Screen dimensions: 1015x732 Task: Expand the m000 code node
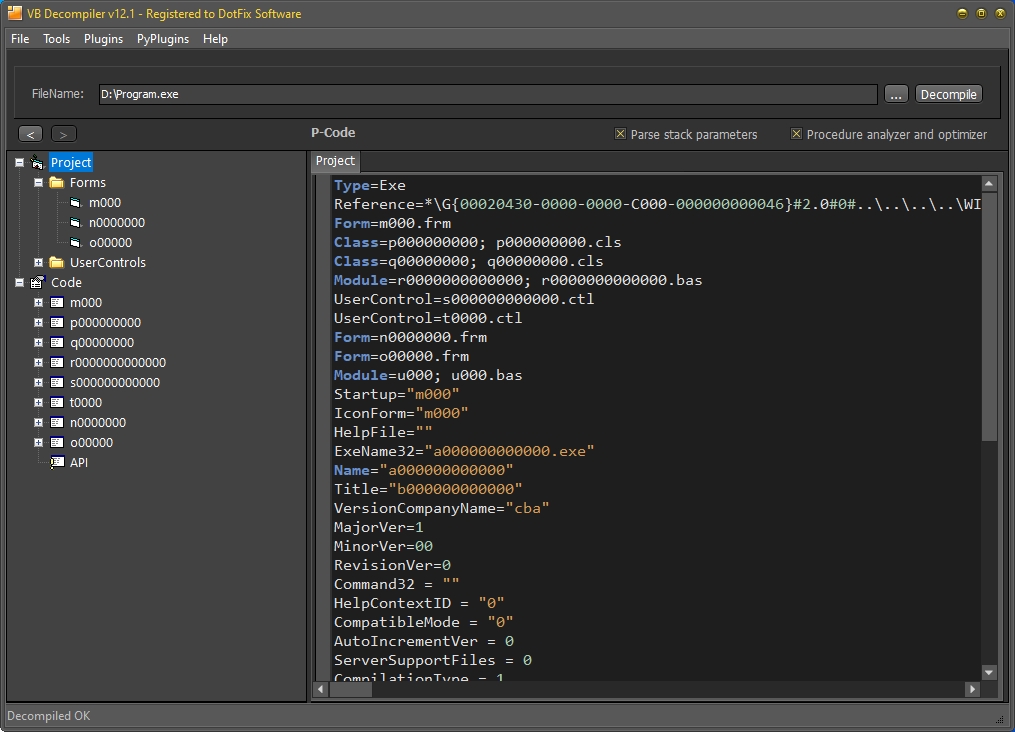coord(38,302)
